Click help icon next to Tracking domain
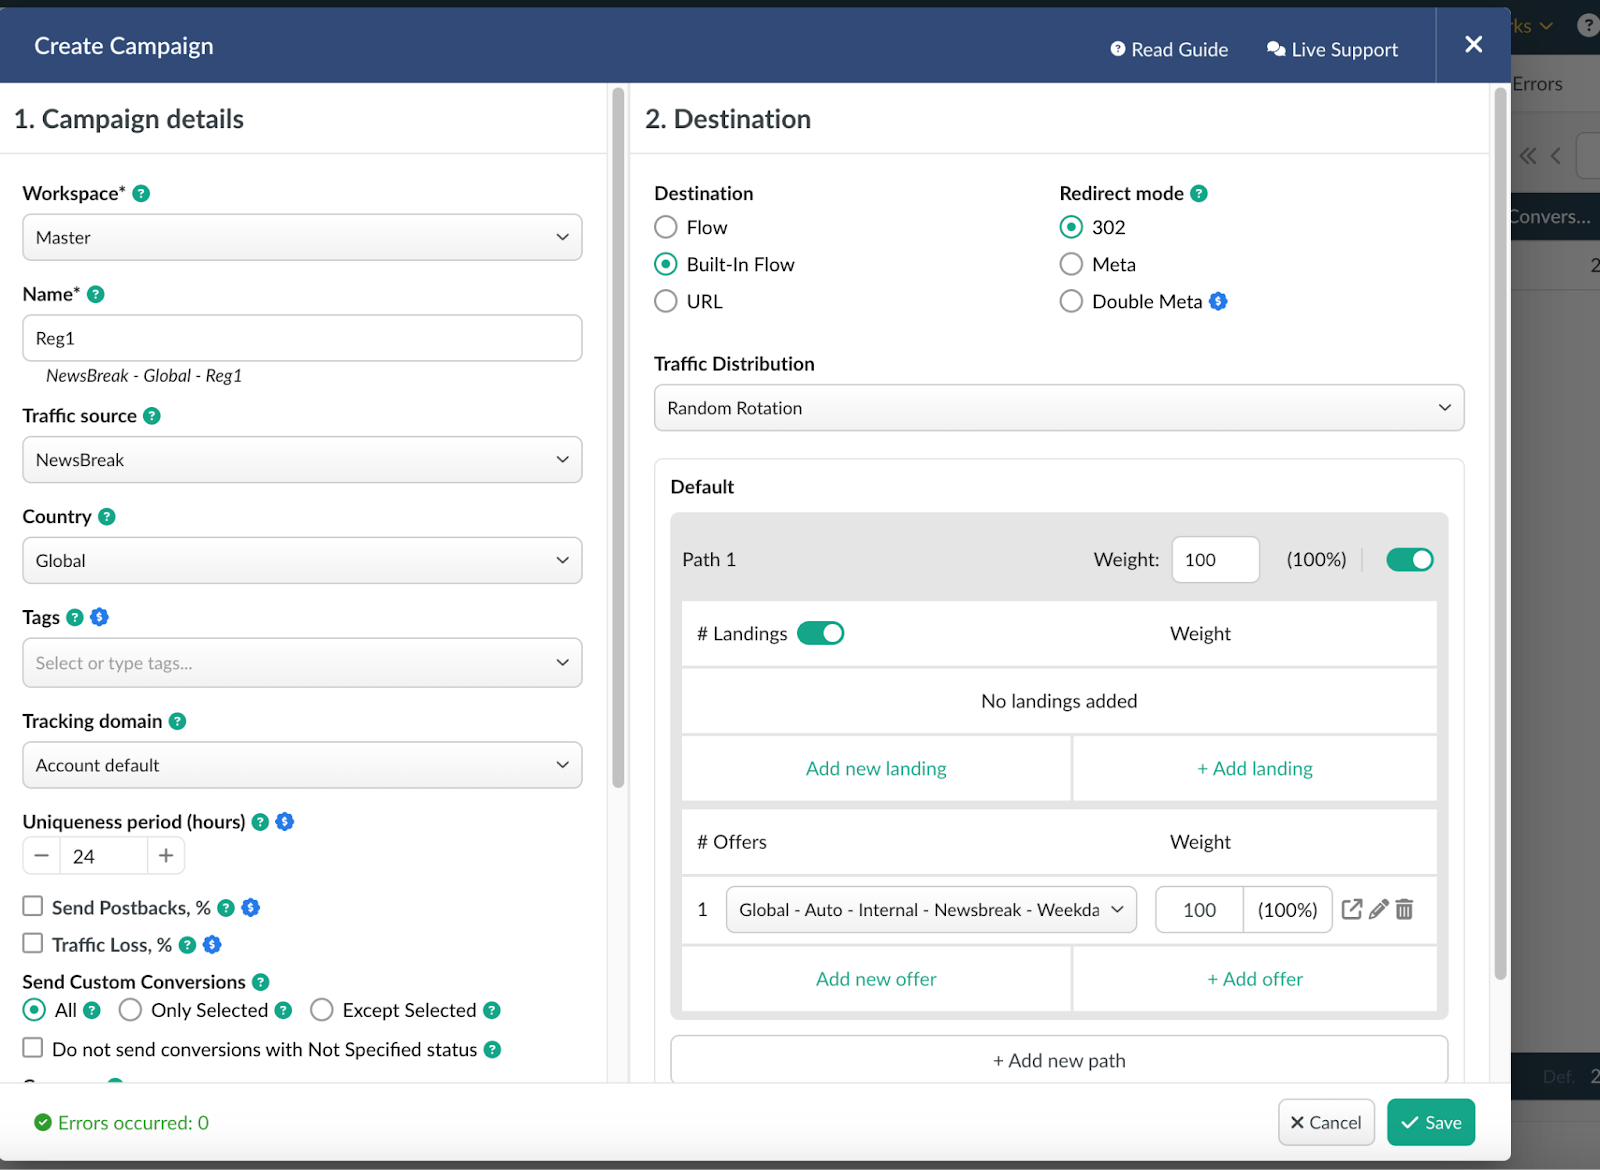Image resolution: width=1600 pixels, height=1170 pixels. pyautogui.click(x=178, y=721)
